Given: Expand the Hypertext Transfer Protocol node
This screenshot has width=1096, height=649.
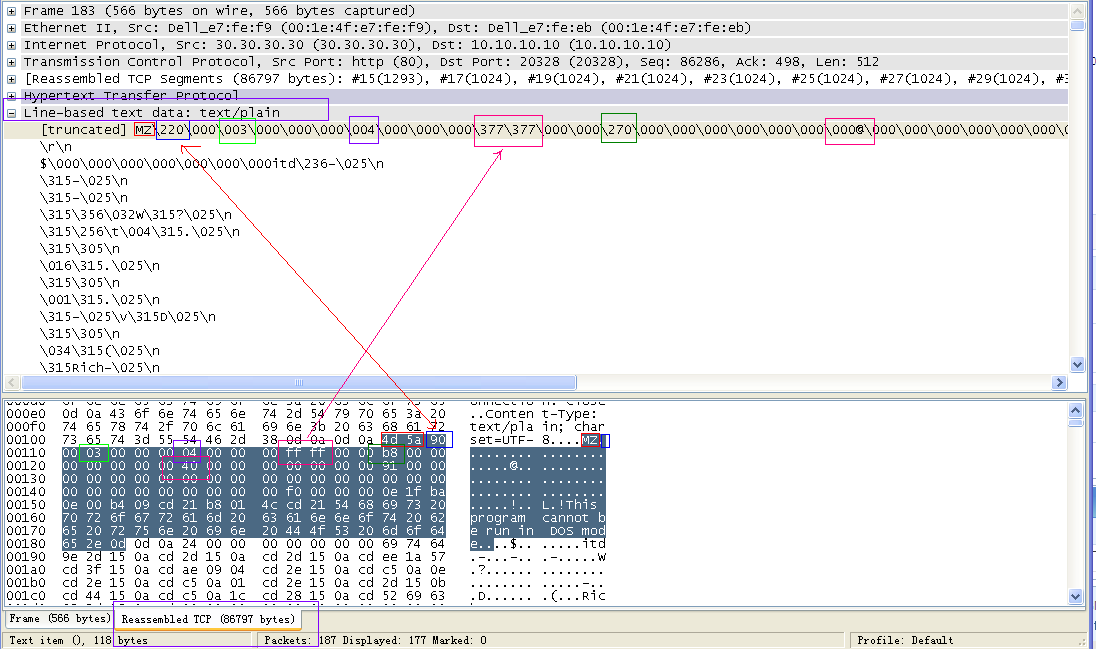Looking at the screenshot, I should (12, 96).
